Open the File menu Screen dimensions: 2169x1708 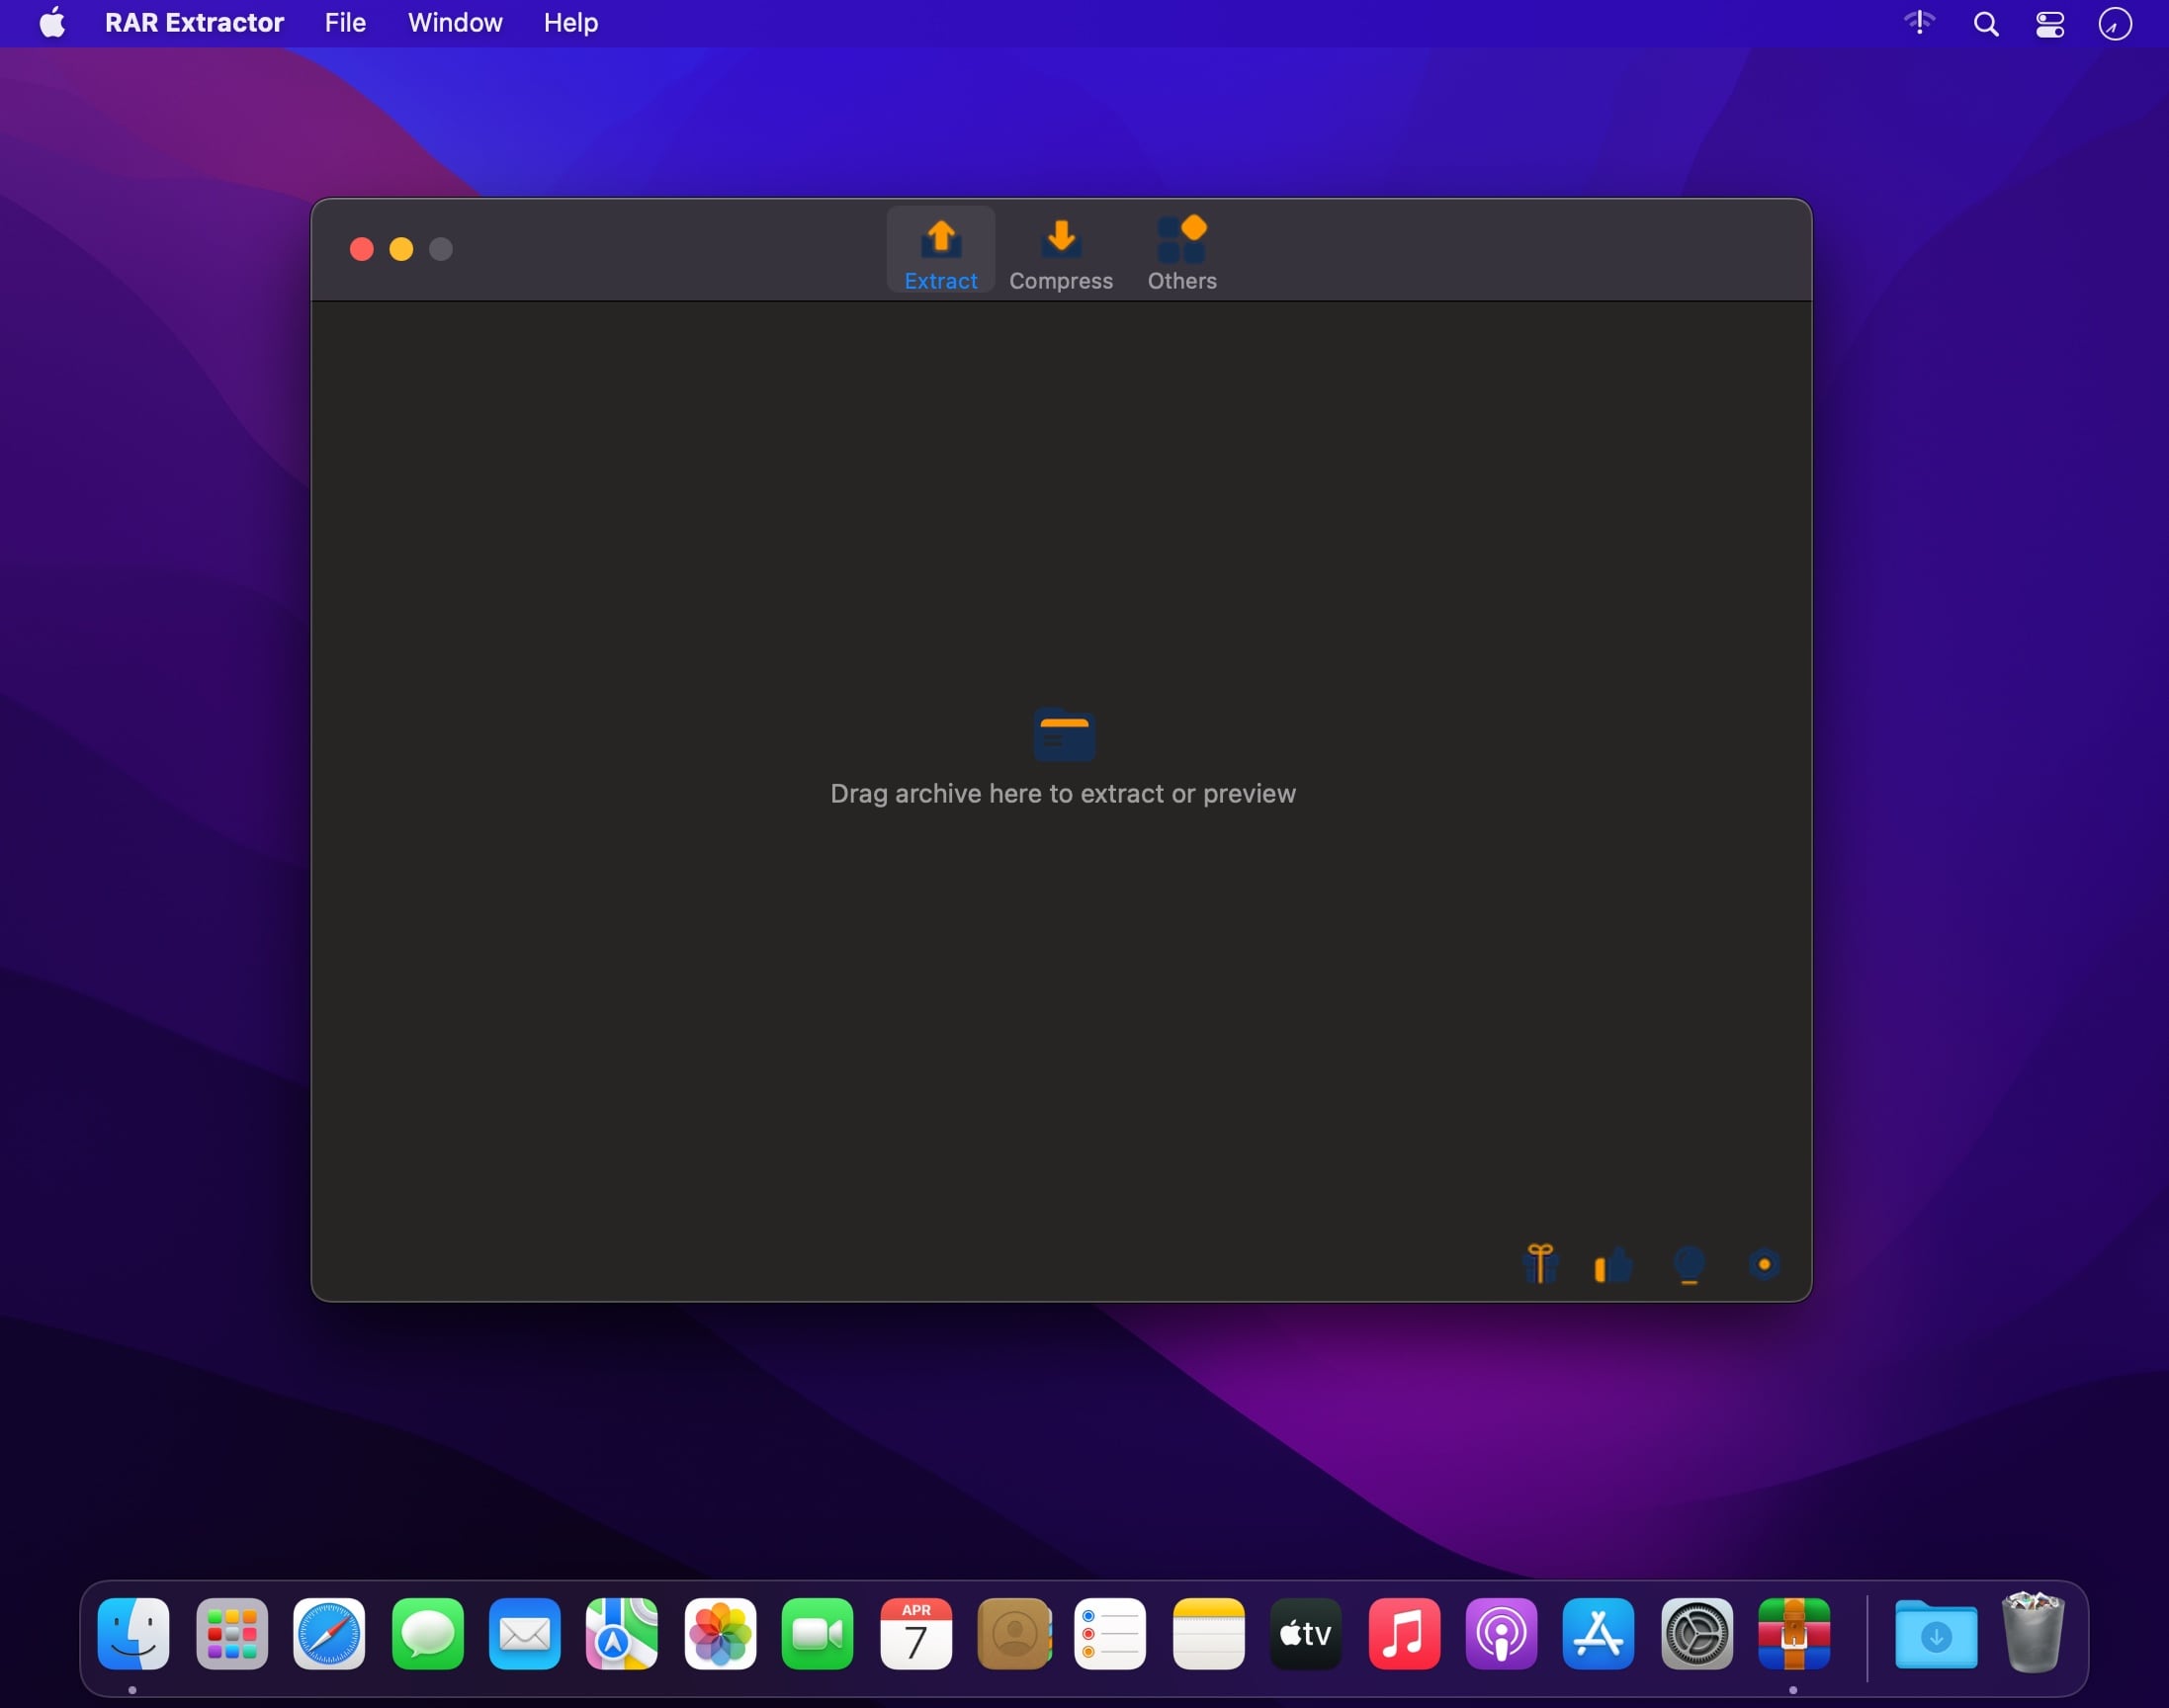point(345,23)
